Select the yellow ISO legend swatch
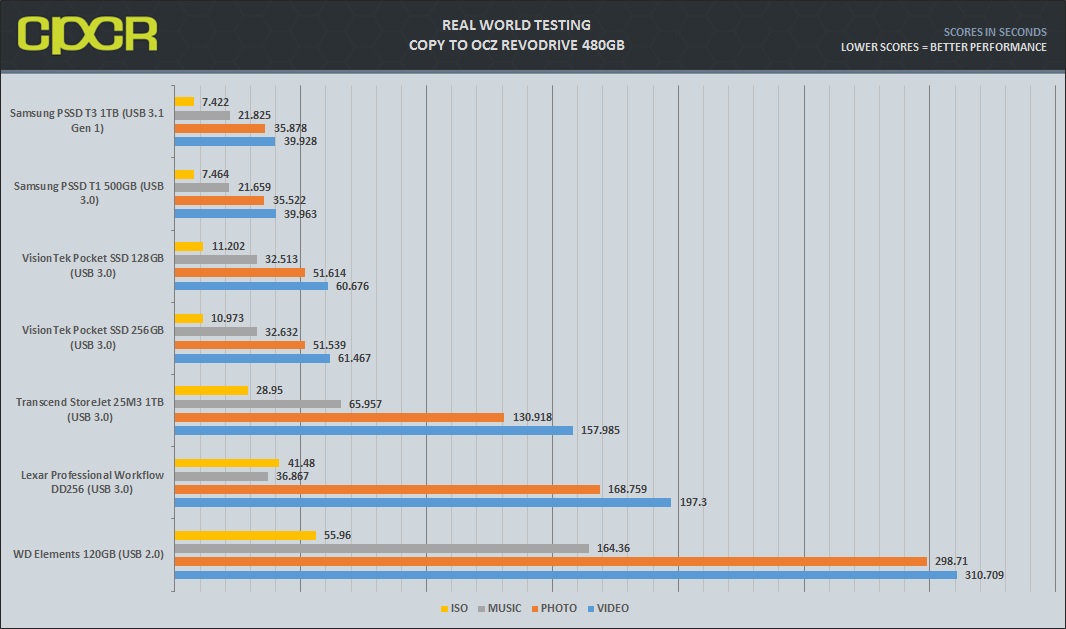 pyautogui.click(x=444, y=609)
